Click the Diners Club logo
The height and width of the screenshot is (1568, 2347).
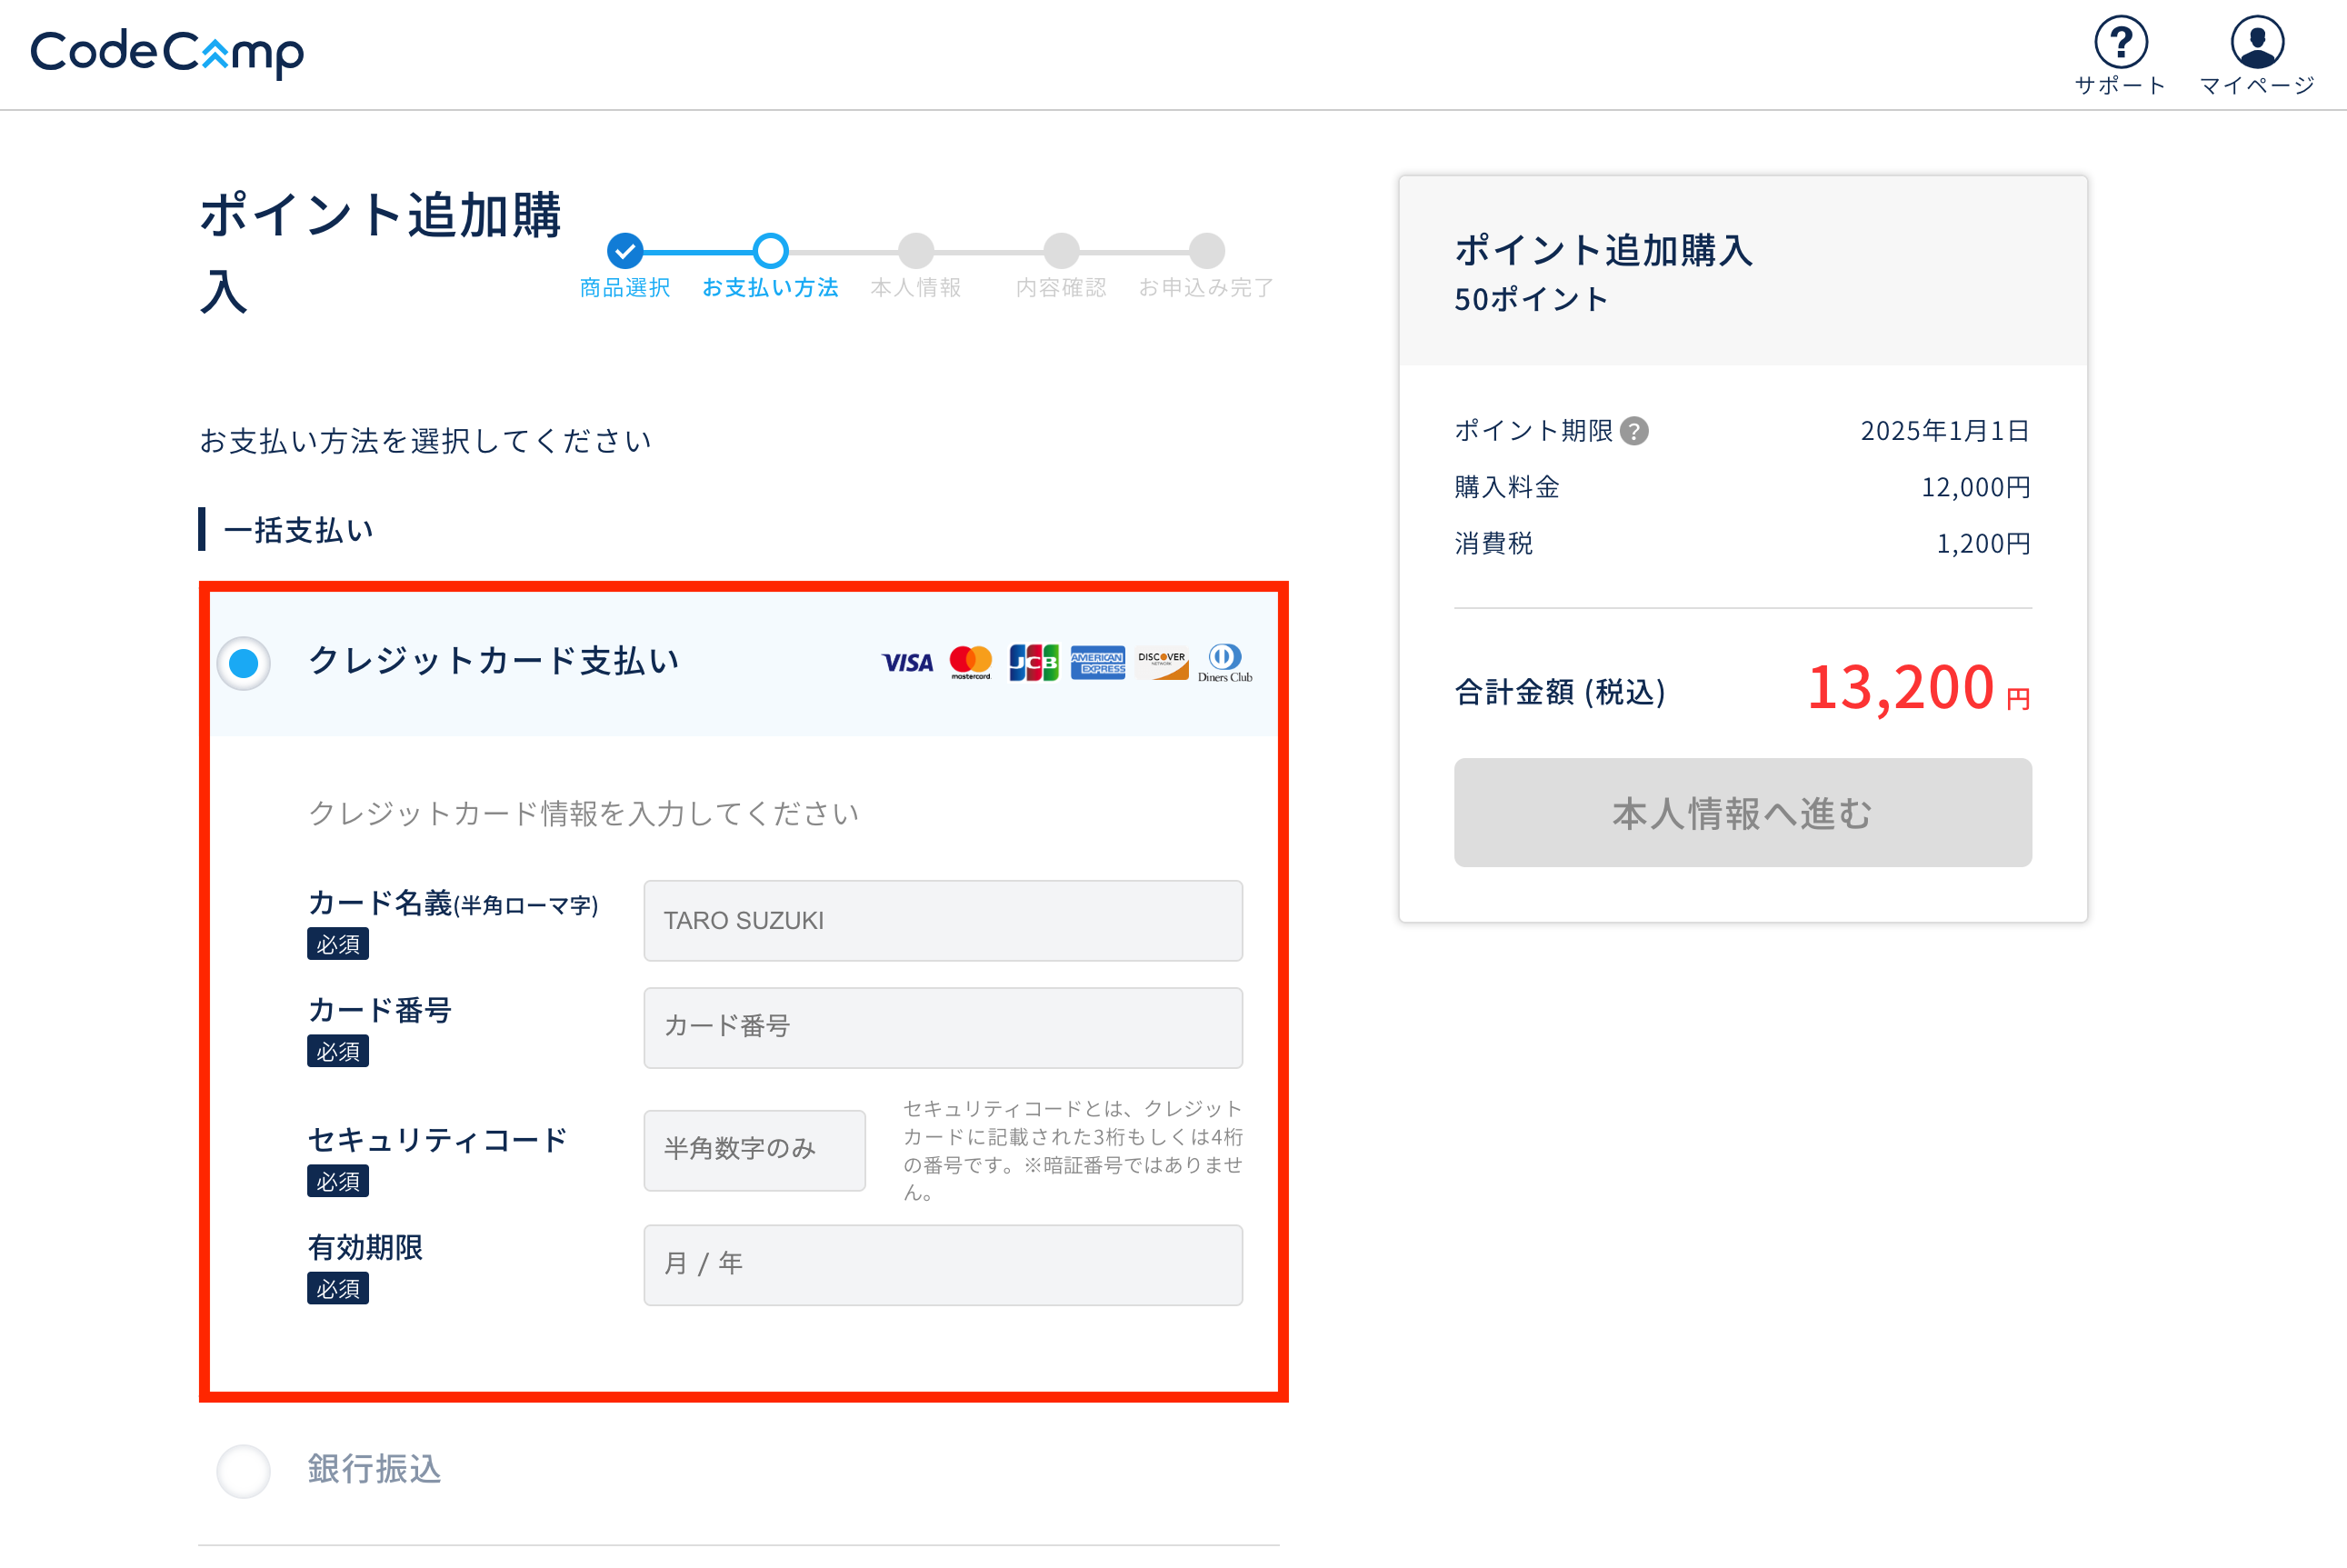point(1224,662)
